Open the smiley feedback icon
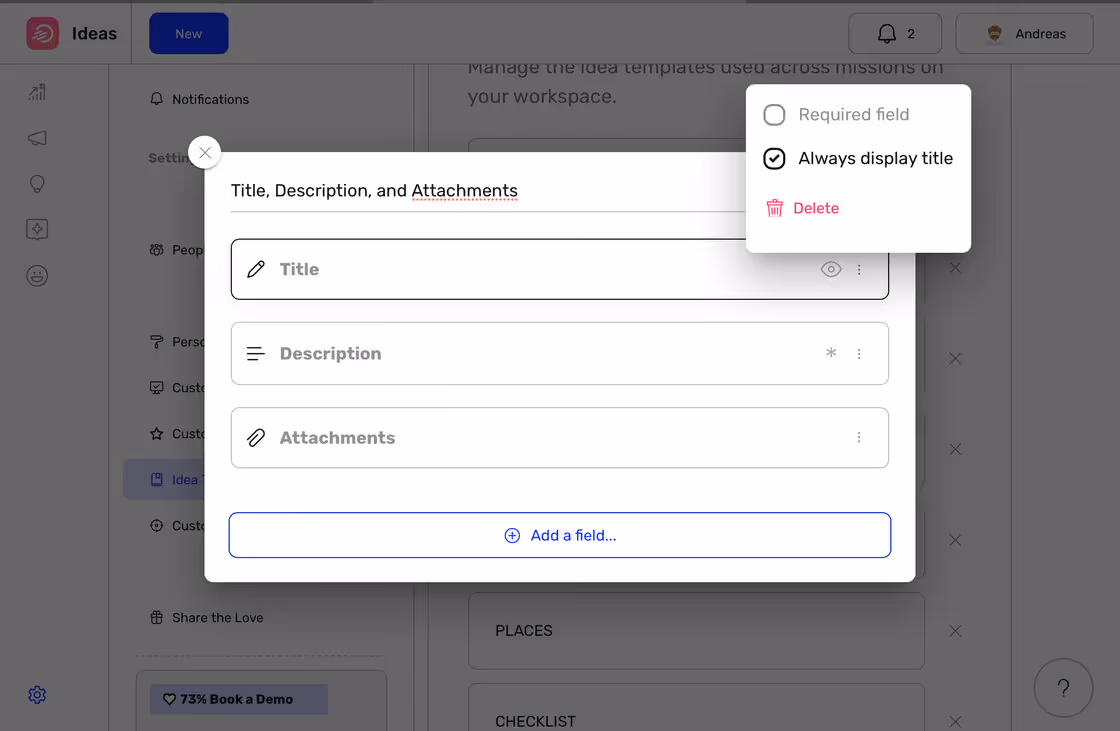The width and height of the screenshot is (1120, 731). click(x=37, y=276)
